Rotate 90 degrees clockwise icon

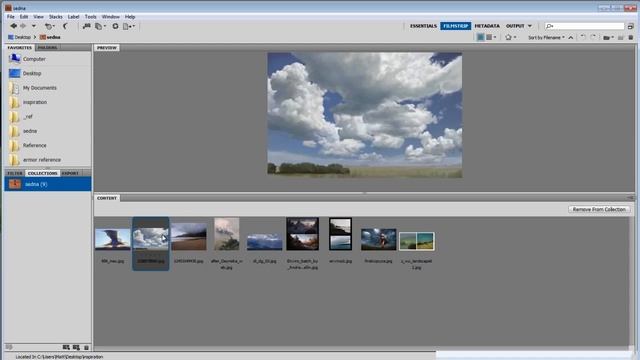593,37
